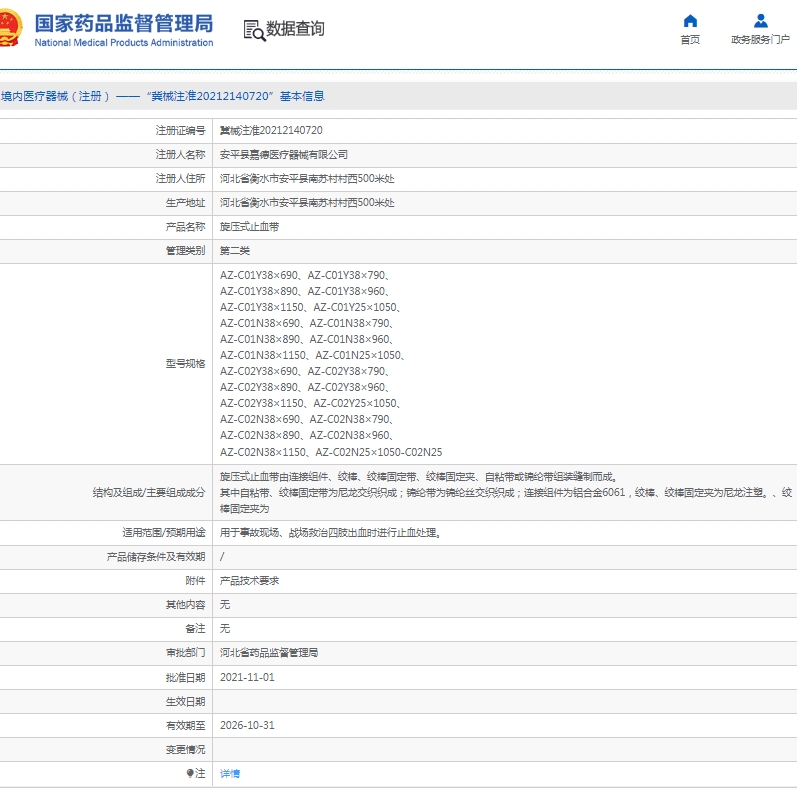Select model AZ-C01Y38×960

(x=346, y=291)
